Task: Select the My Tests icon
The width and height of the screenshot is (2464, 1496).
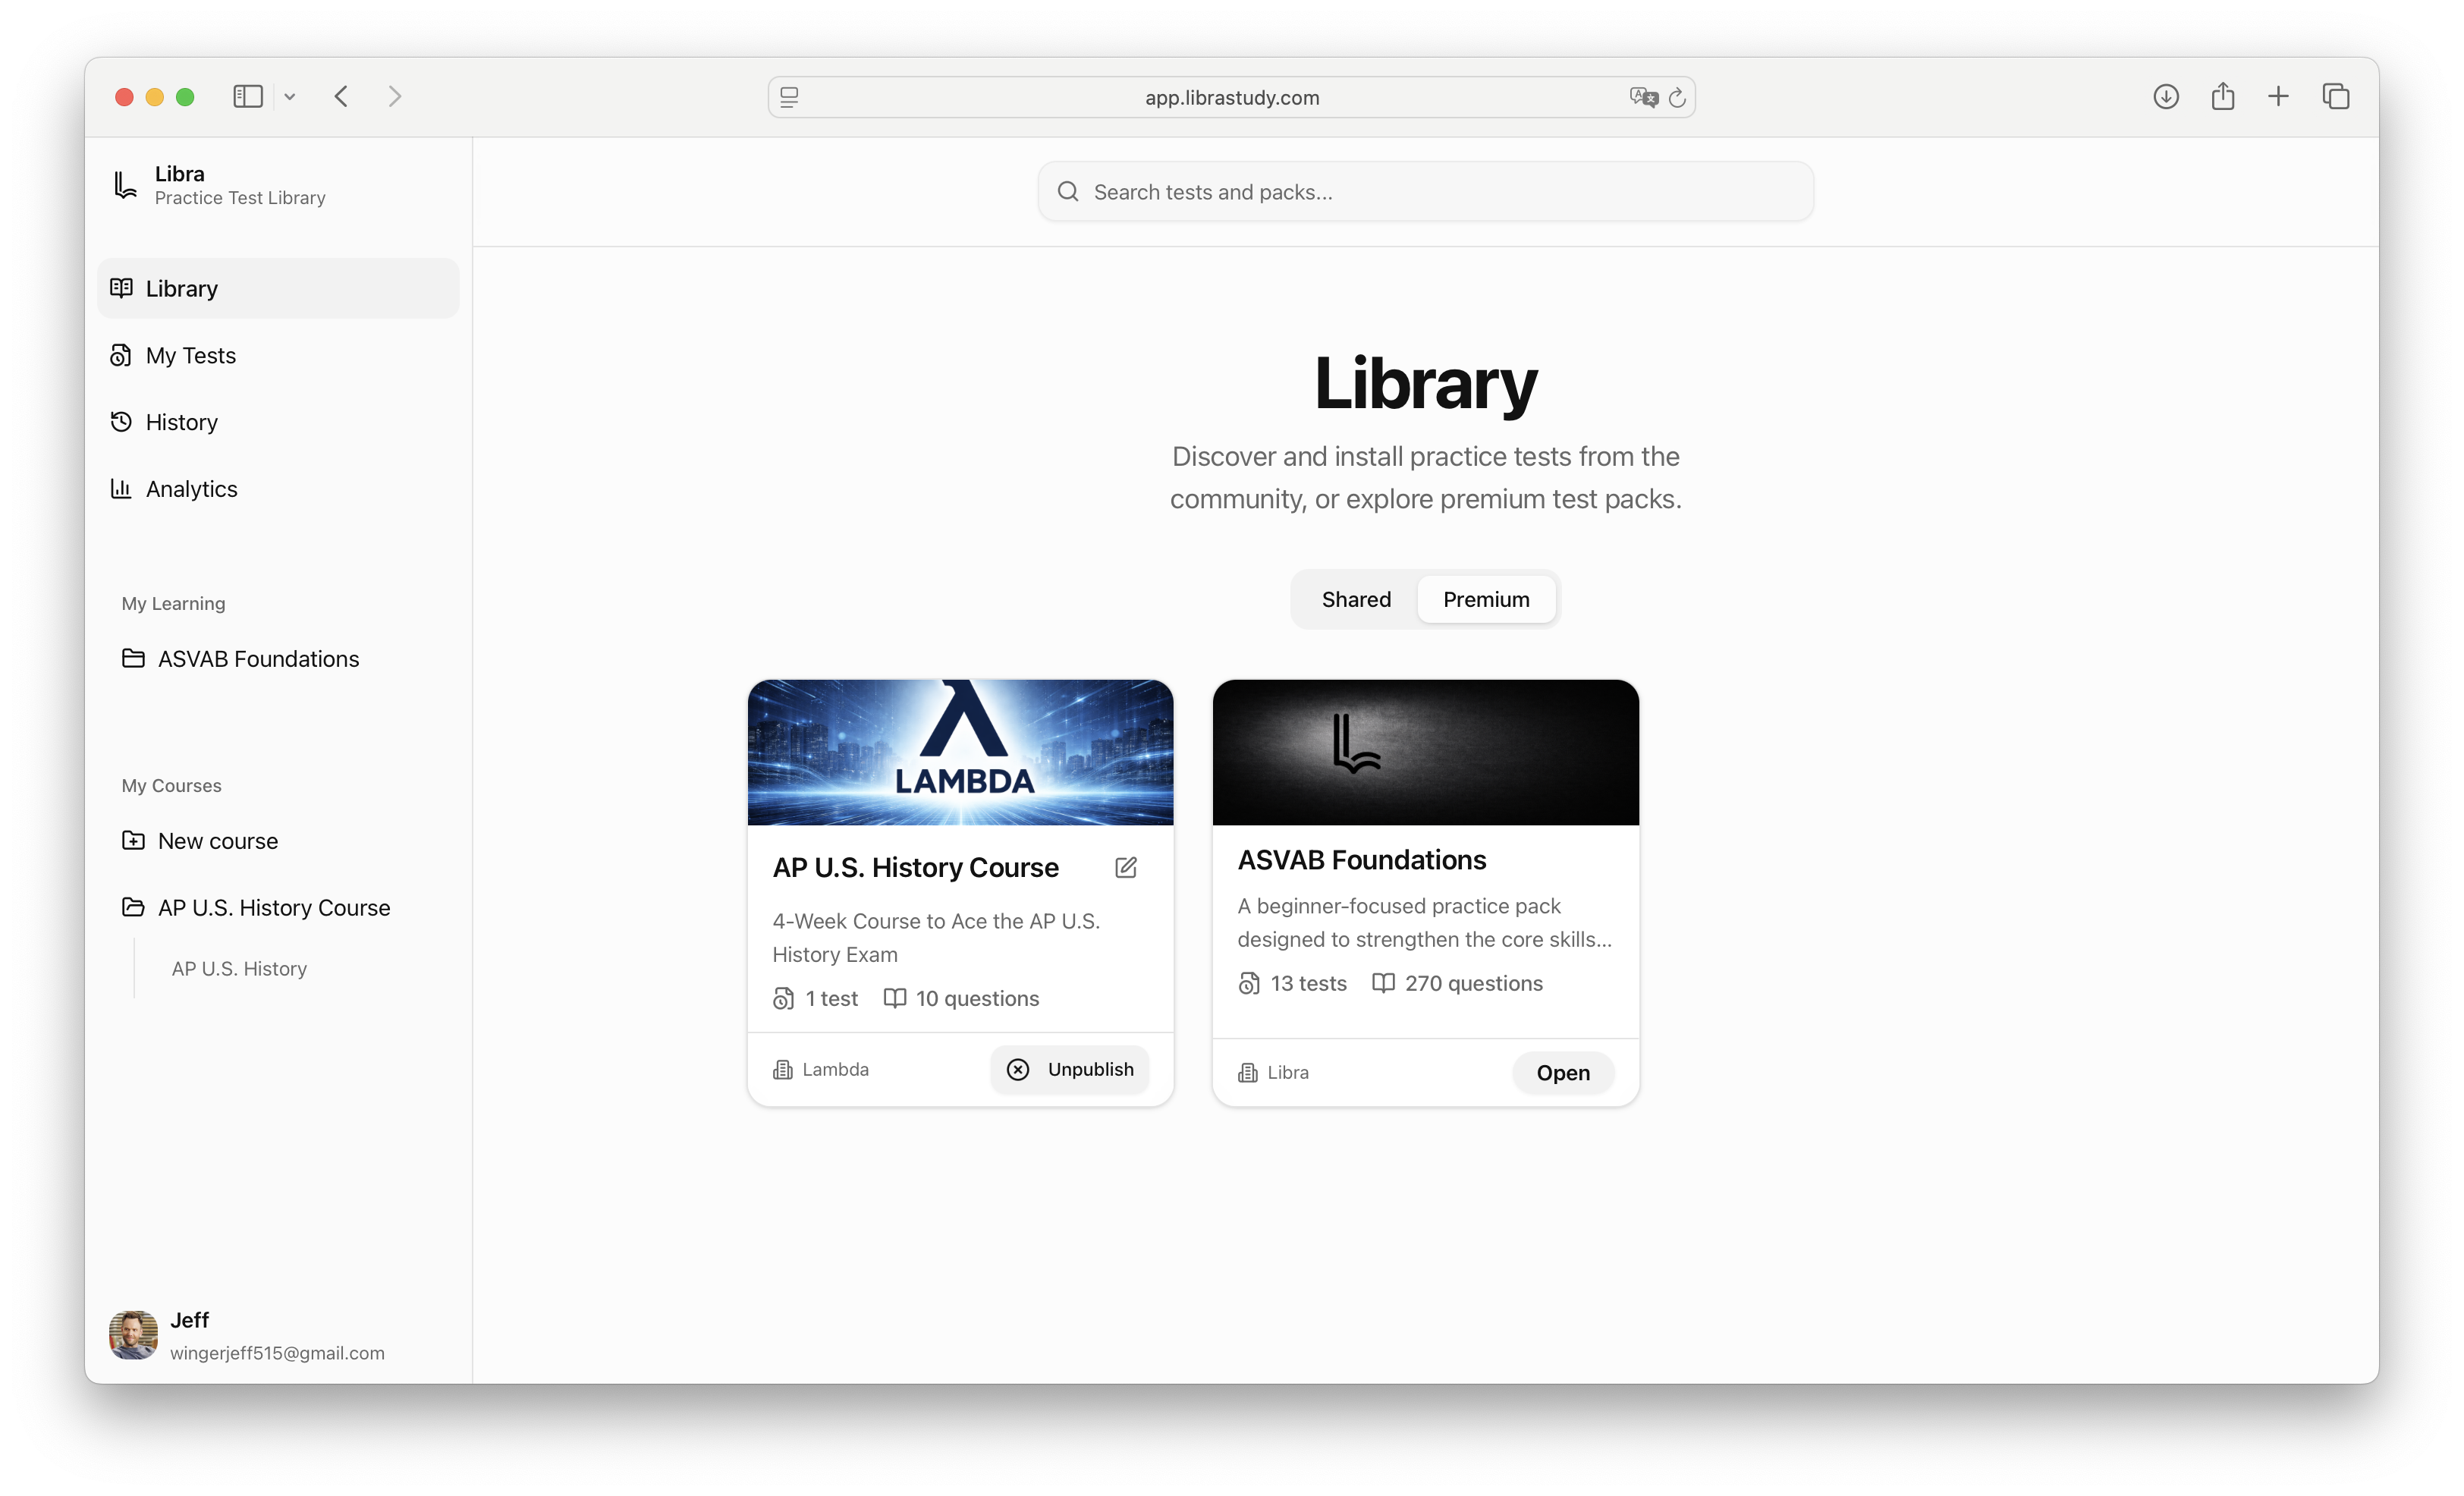Action: click(121, 355)
